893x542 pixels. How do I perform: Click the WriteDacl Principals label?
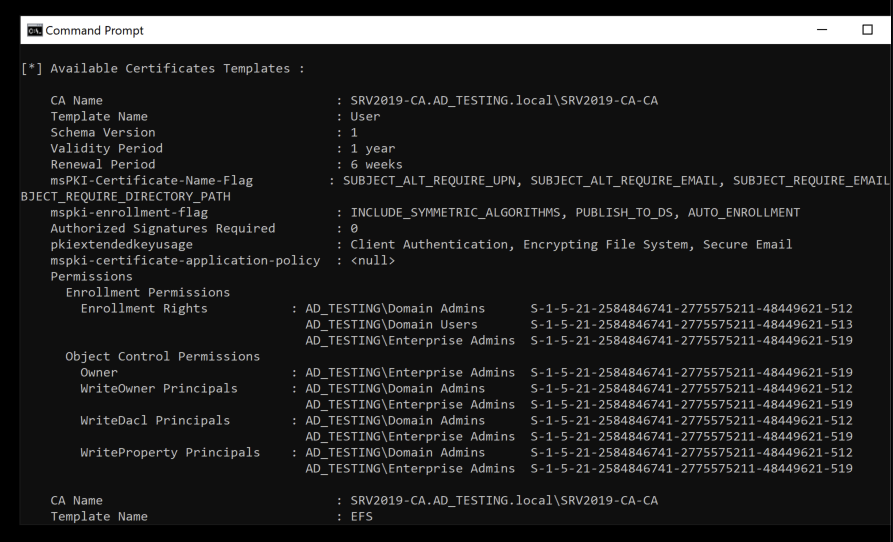click(x=155, y=420)
